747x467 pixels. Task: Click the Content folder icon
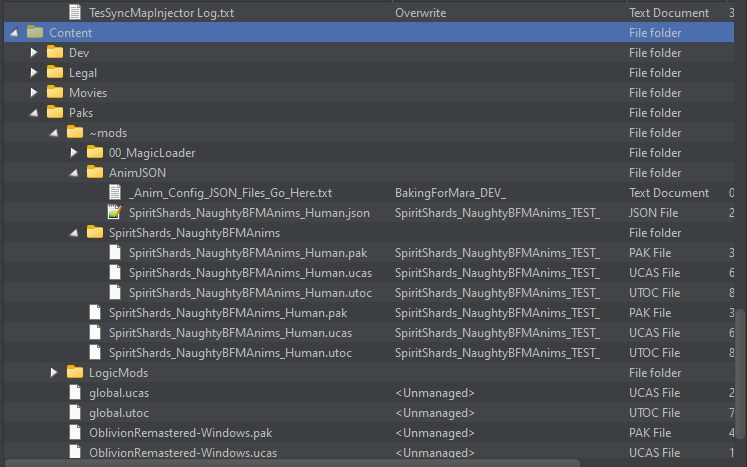point(35,33)
